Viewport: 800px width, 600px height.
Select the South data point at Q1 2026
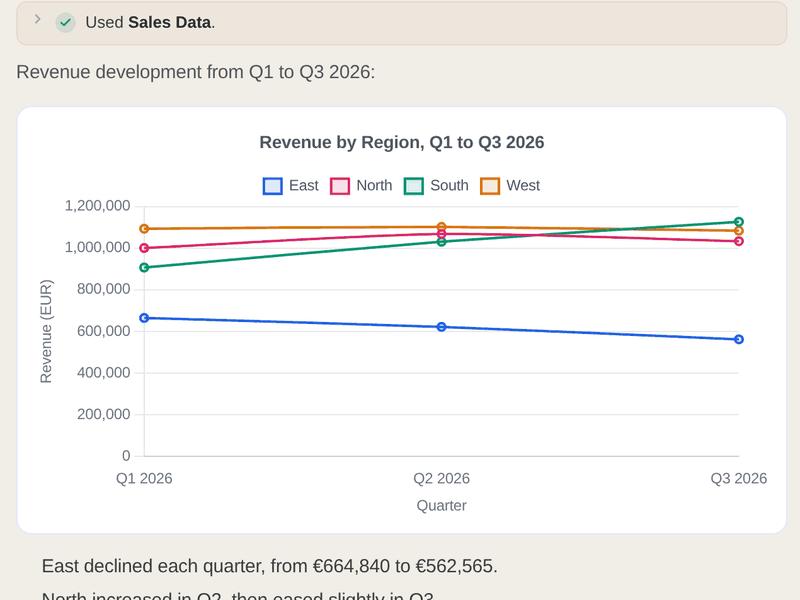point(144,267)
